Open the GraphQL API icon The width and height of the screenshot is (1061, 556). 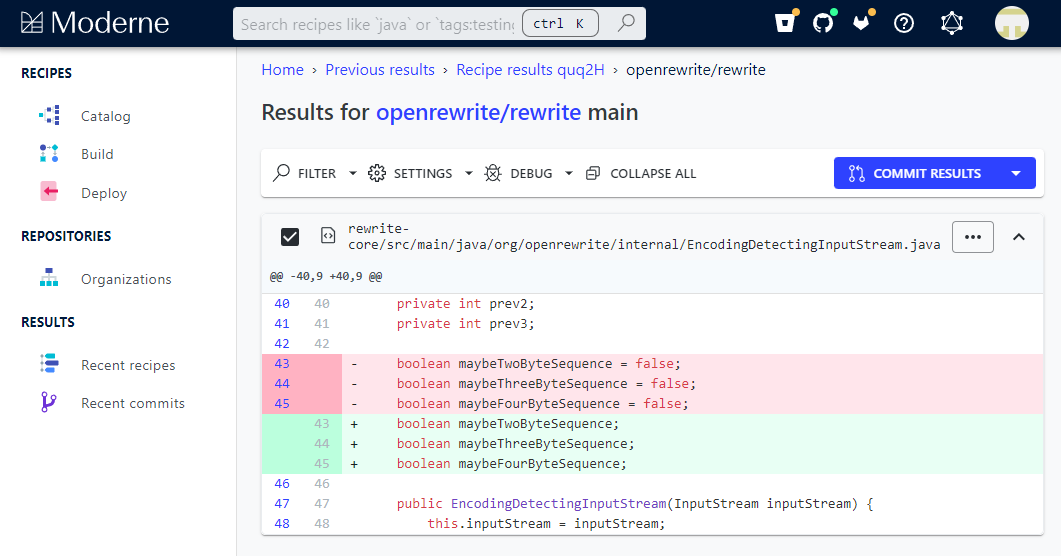point(952,24)
